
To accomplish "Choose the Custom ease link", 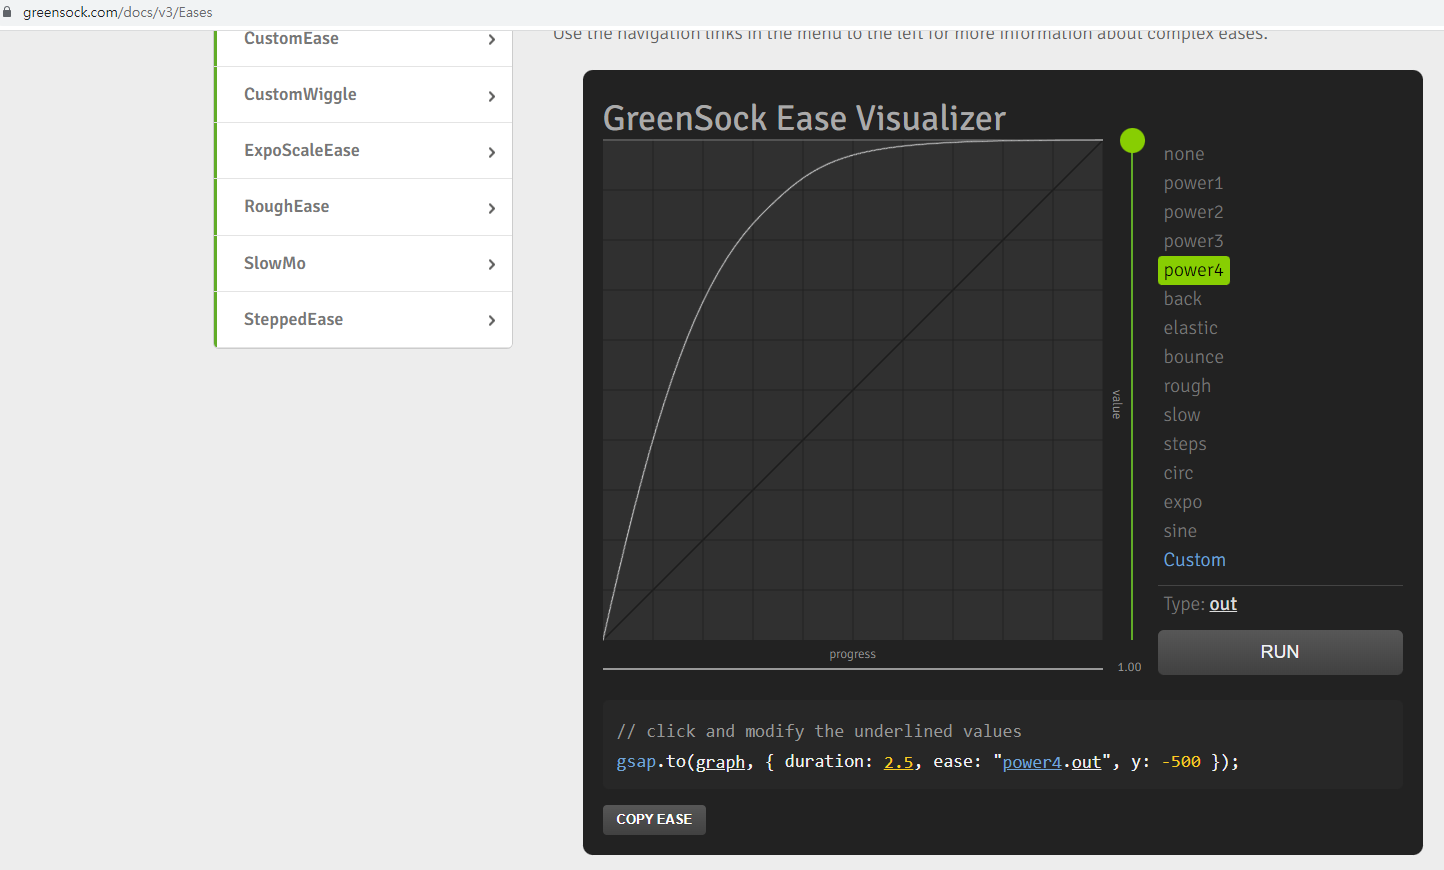I will pos(1195,560).
